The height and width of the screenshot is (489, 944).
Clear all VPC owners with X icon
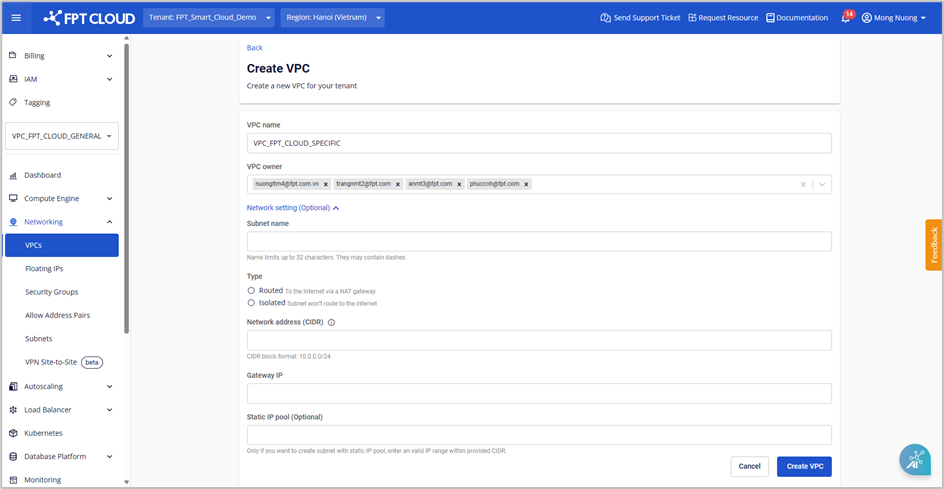point(801,184)
